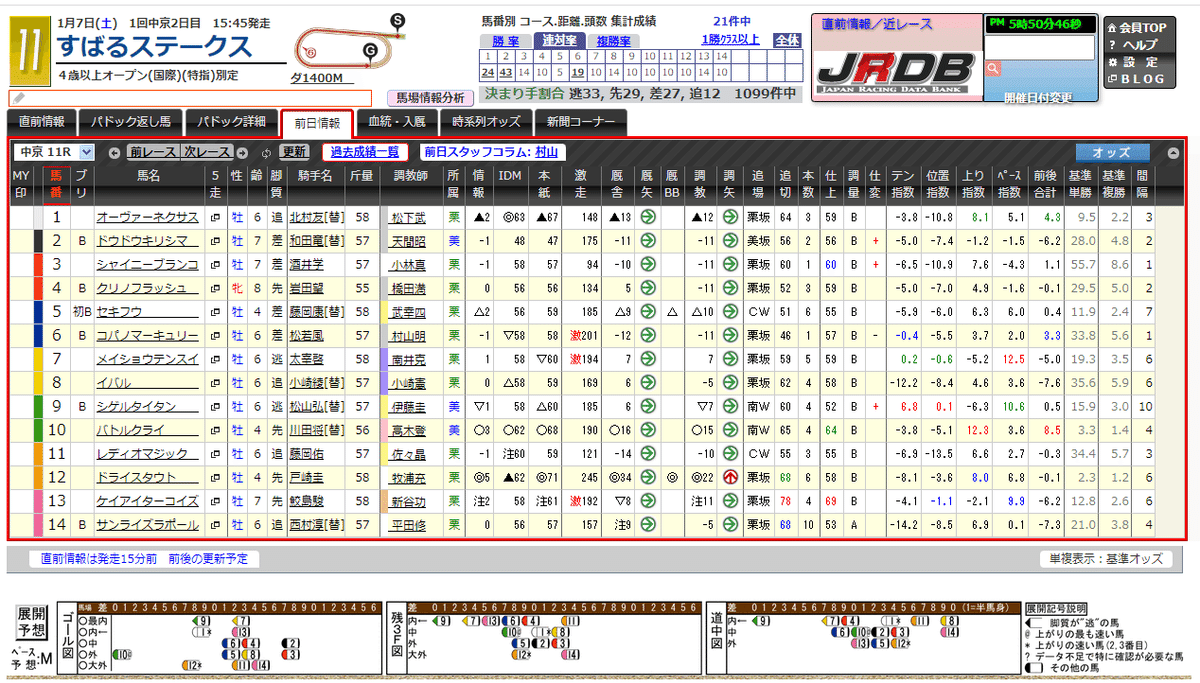This screenshot has height=683, width=1200.
Task: Click the refresh icon beside 更新
Action: 265,153
